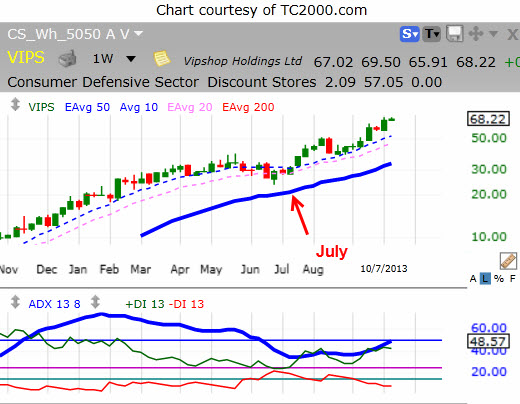Click the Aug month label on time axis
Viewport: 520px width, 404px height.
313,269
